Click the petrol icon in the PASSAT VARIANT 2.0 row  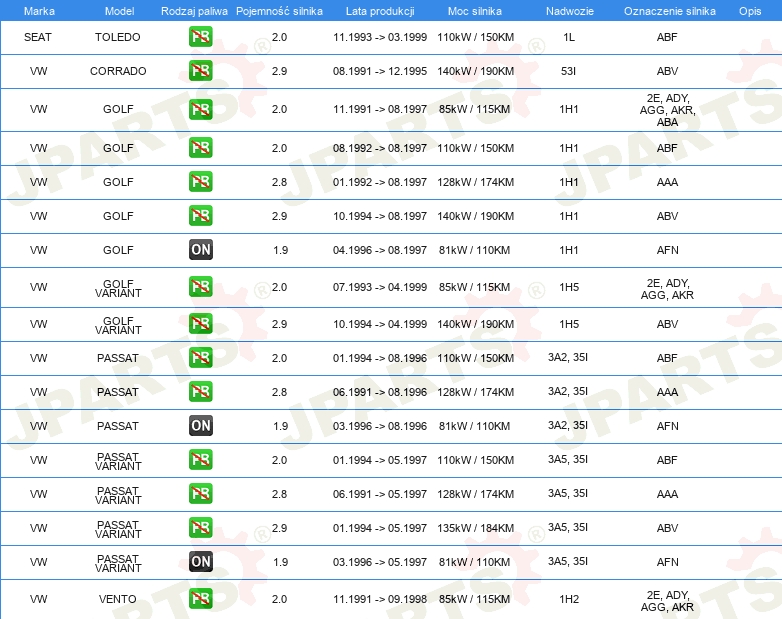tap(200, 459)
